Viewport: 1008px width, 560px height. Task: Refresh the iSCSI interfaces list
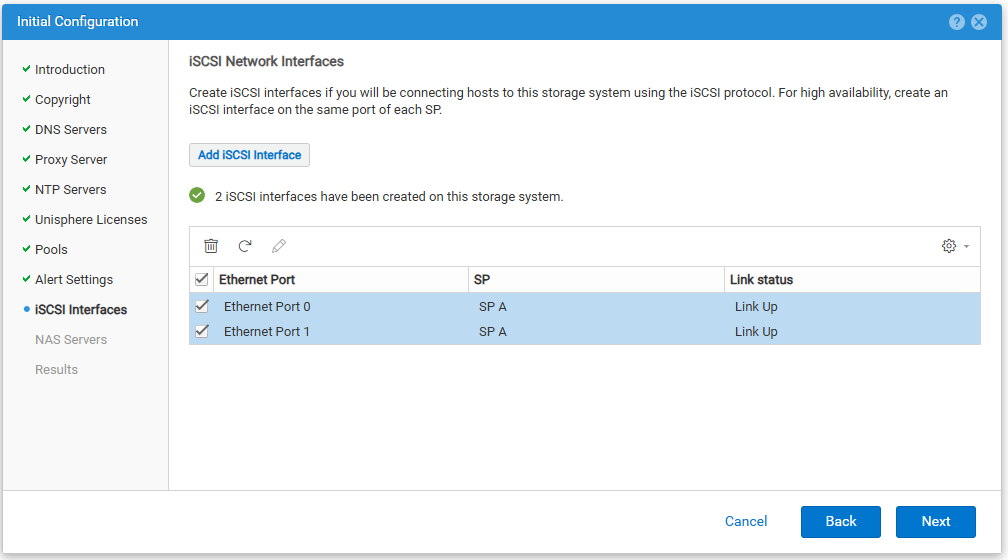pyautogui.click(x=245, y=246)
